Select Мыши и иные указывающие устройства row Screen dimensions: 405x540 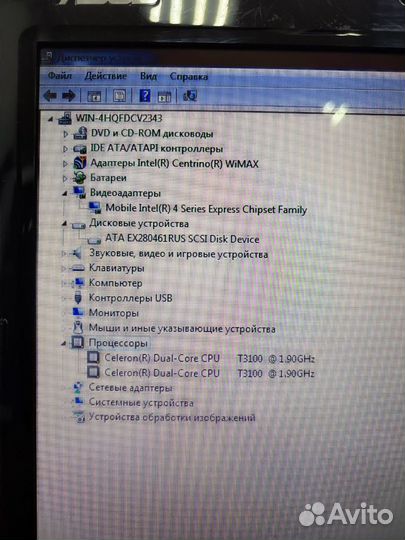182,328
